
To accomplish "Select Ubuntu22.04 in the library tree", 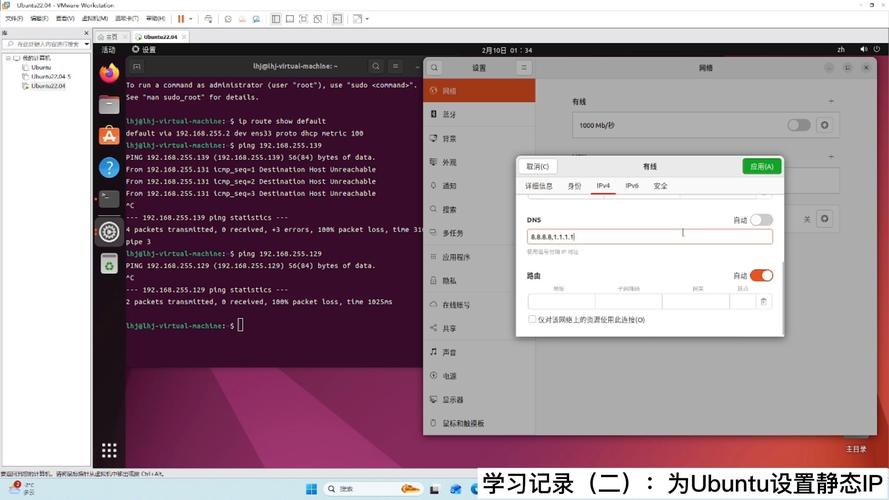I will pos(48,86).
